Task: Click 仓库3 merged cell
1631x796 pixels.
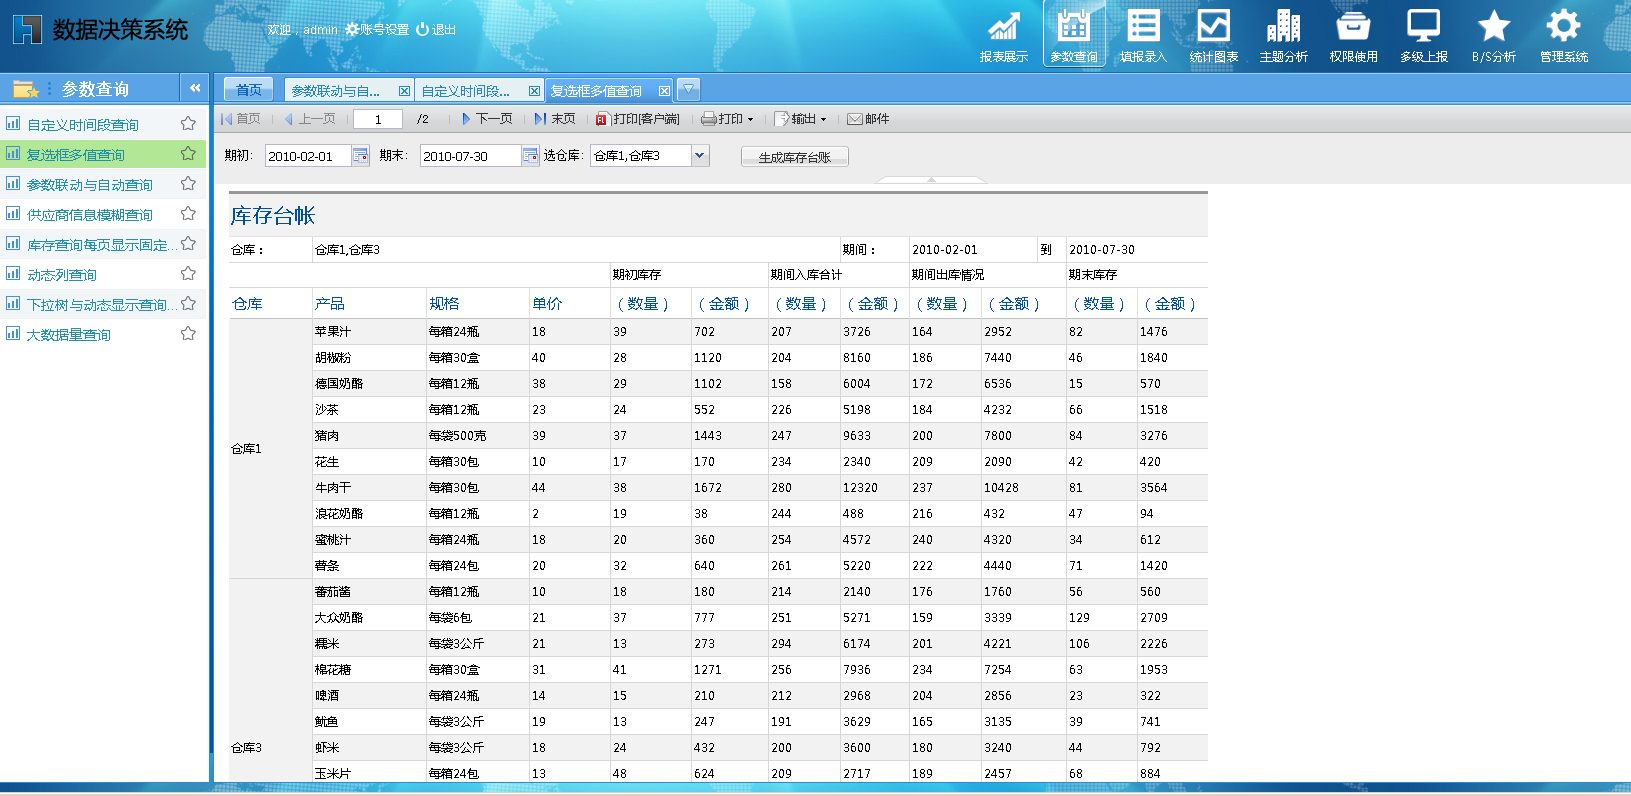Action: point(270,680)
